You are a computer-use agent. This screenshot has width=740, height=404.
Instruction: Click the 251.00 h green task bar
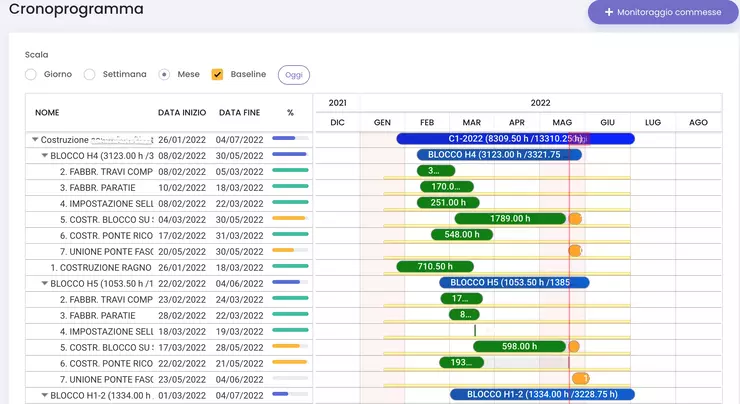point(448,202)
